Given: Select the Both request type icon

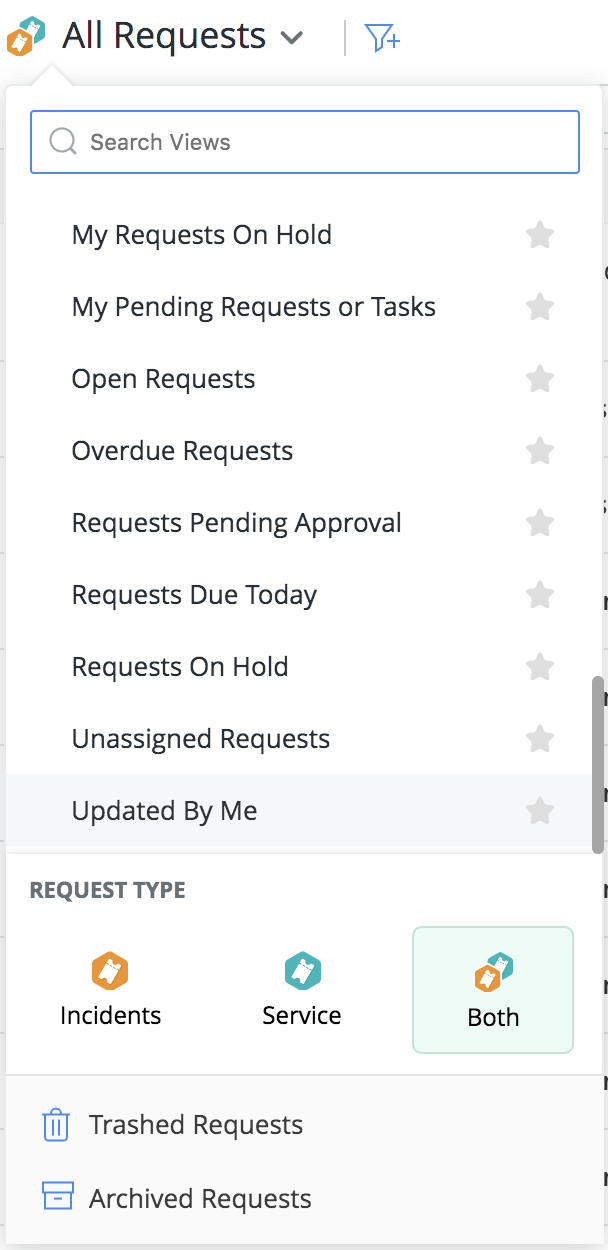Looking at the screenshot, I should click(x=493, y=972).
